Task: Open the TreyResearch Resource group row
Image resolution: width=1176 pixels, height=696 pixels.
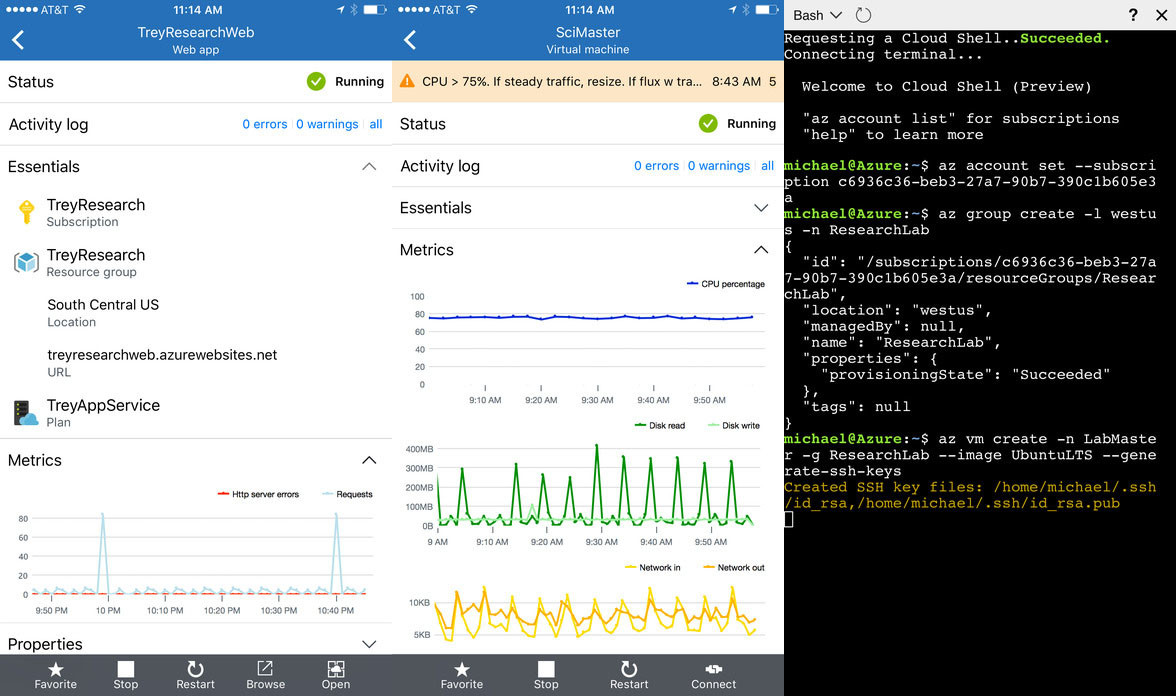Action: click(196, 262)
